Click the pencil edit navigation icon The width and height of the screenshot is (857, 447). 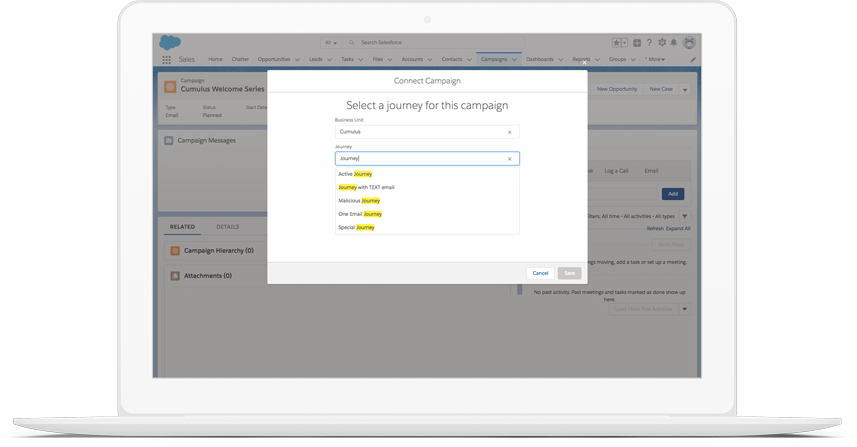pyautogui.click(x=693, y=60)
